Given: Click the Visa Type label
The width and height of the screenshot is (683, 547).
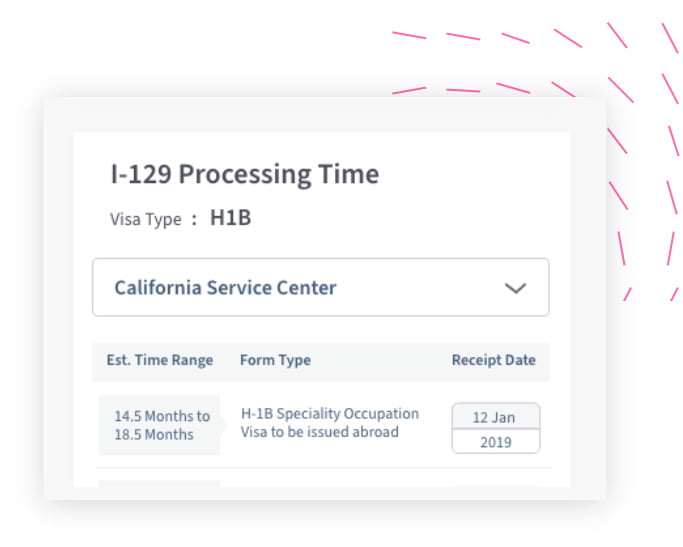Looking at the screenshot, I should click(x=145, y=219).
